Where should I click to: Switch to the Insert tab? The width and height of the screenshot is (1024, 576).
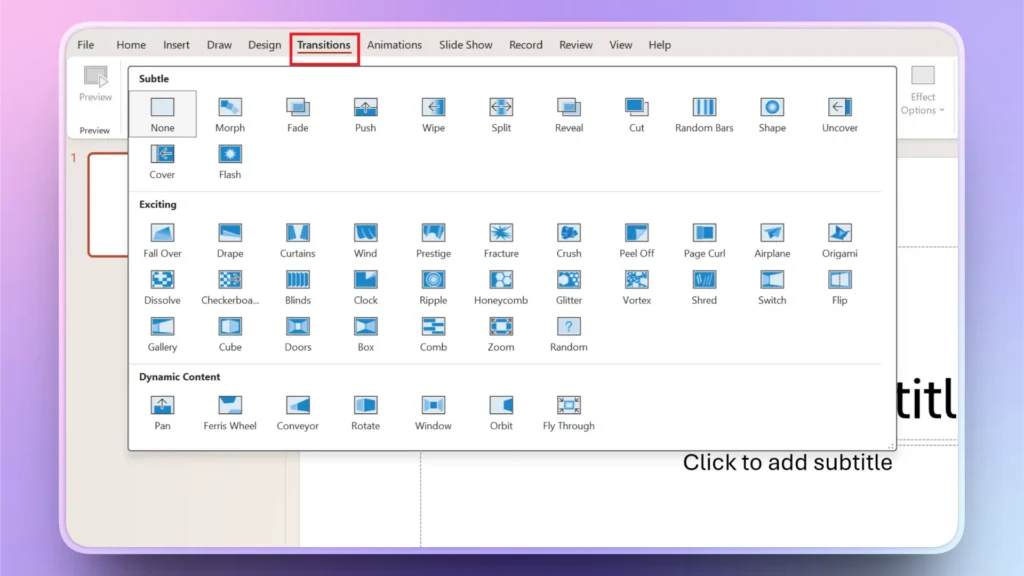click(x=176, y=45)
